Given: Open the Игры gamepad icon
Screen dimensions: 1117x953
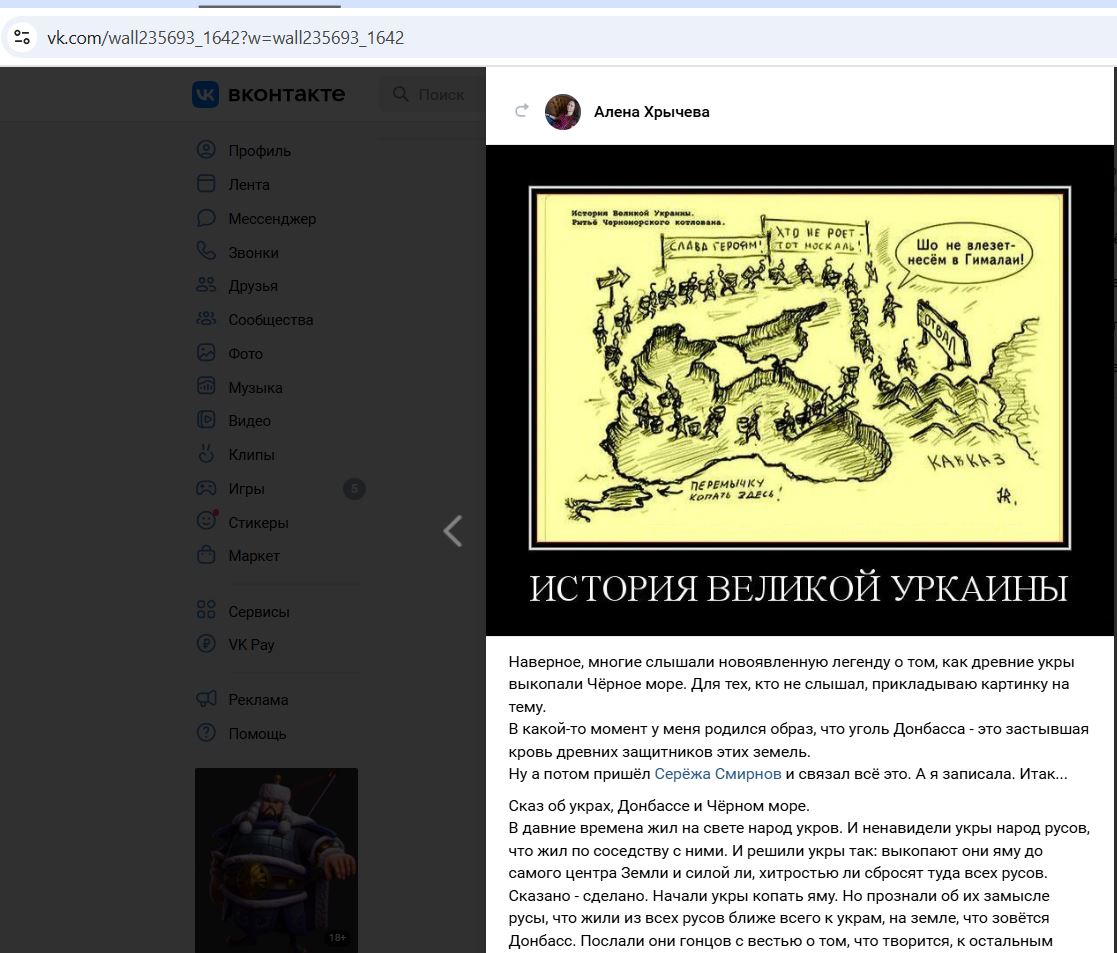Looking at the screenshot, I should pos(206,488).
